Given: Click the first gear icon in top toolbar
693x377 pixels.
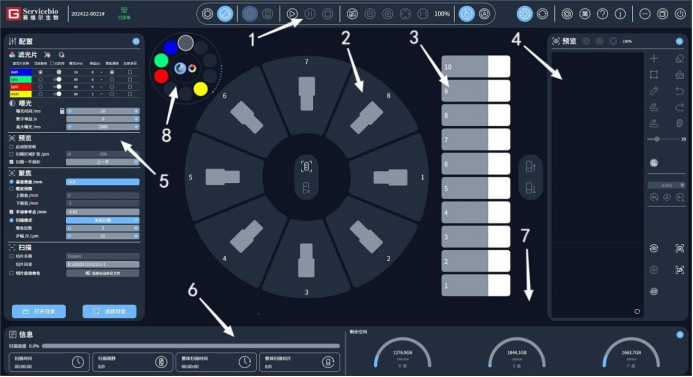Looking at the screenshot, I should click(207, 14).
